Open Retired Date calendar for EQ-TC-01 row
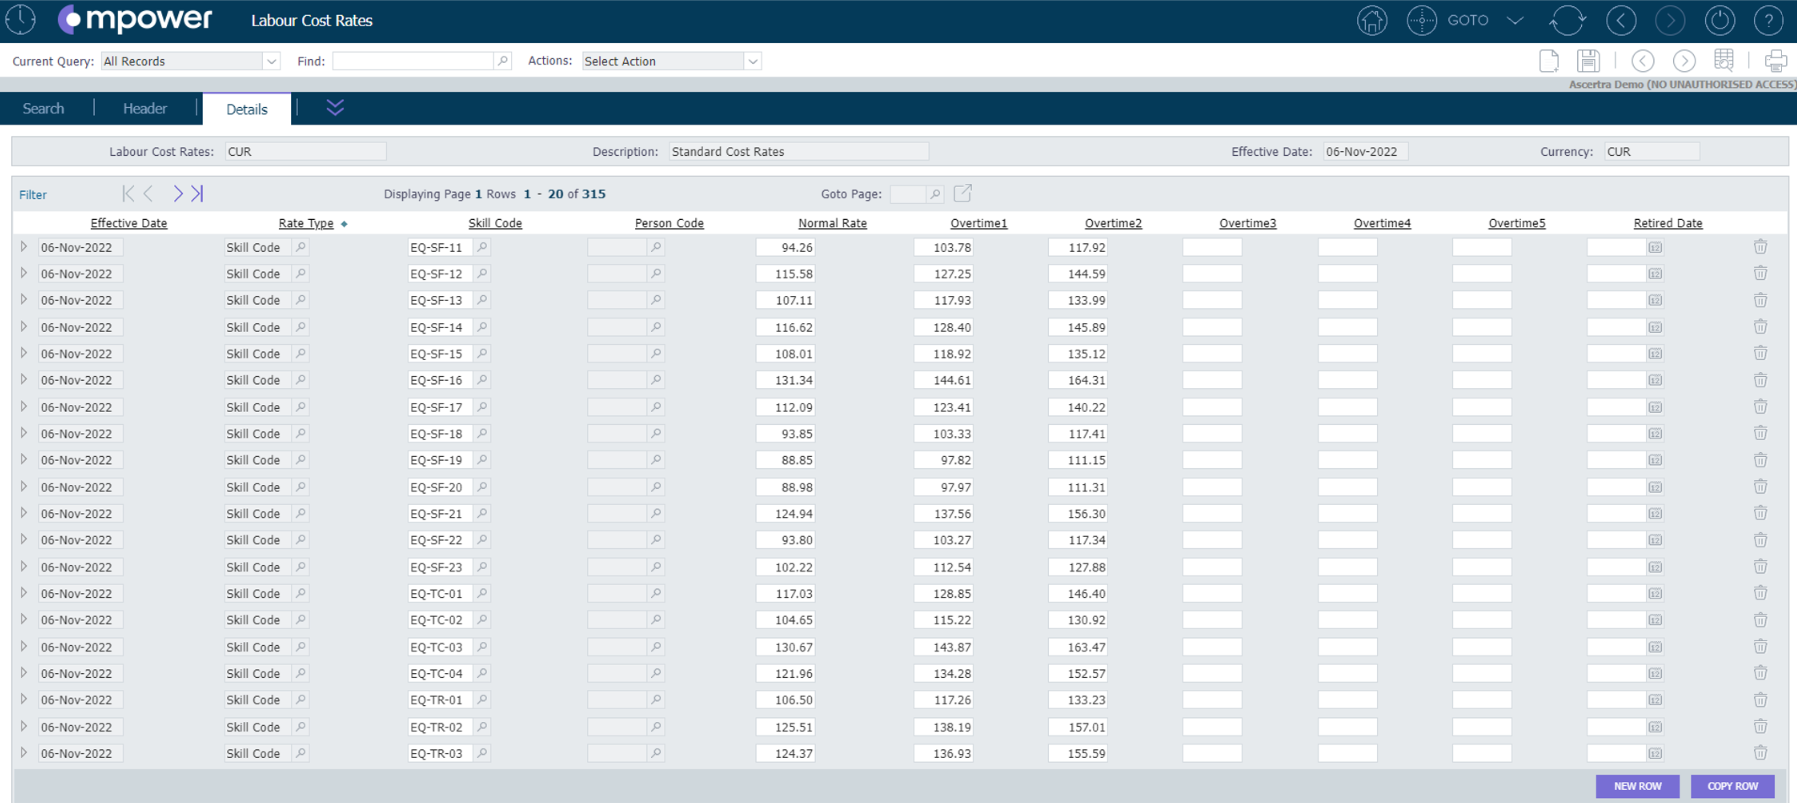1797x803 pixels. [1655, 594]
